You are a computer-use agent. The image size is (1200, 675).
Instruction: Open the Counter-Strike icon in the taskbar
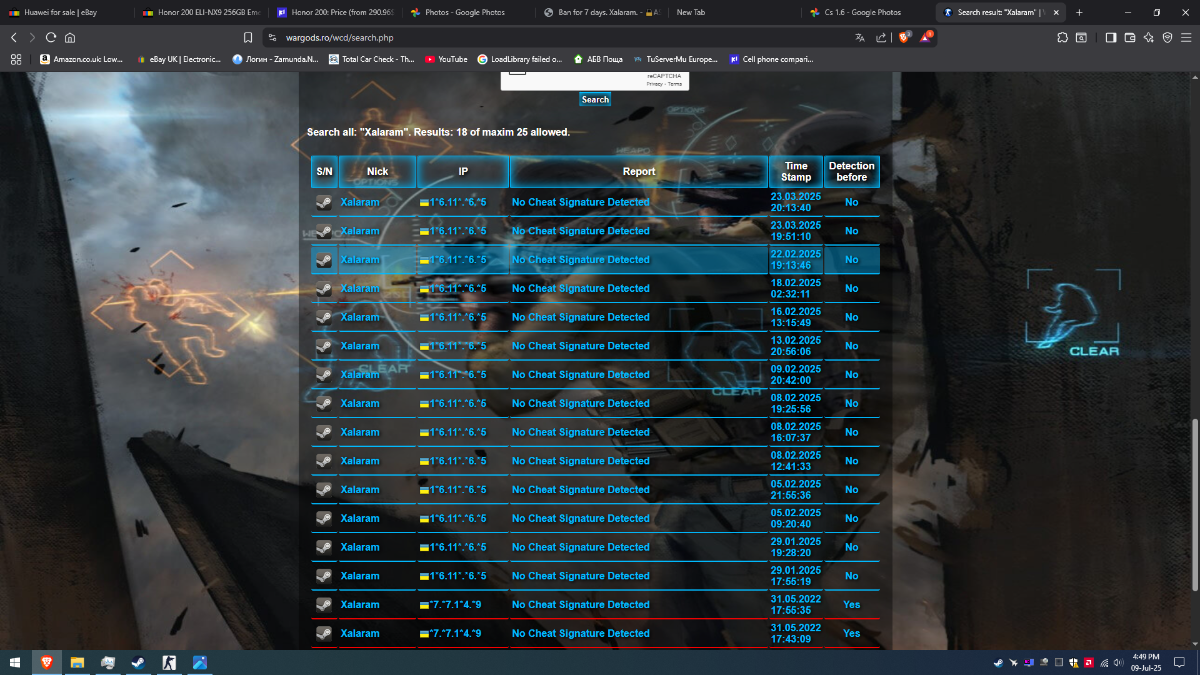click(x=170, y=662)
